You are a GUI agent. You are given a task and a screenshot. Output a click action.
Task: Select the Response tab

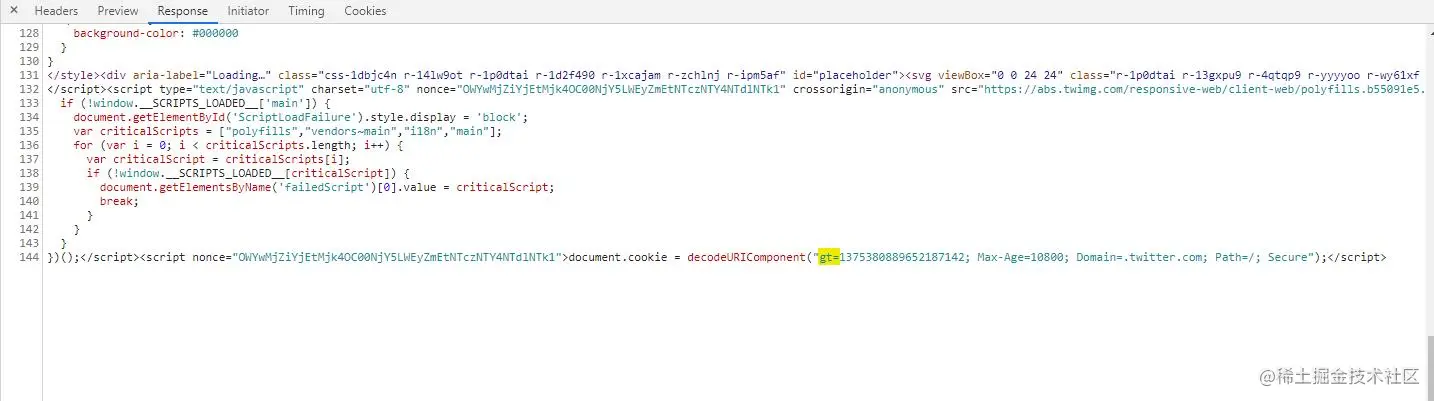(183, 11)
